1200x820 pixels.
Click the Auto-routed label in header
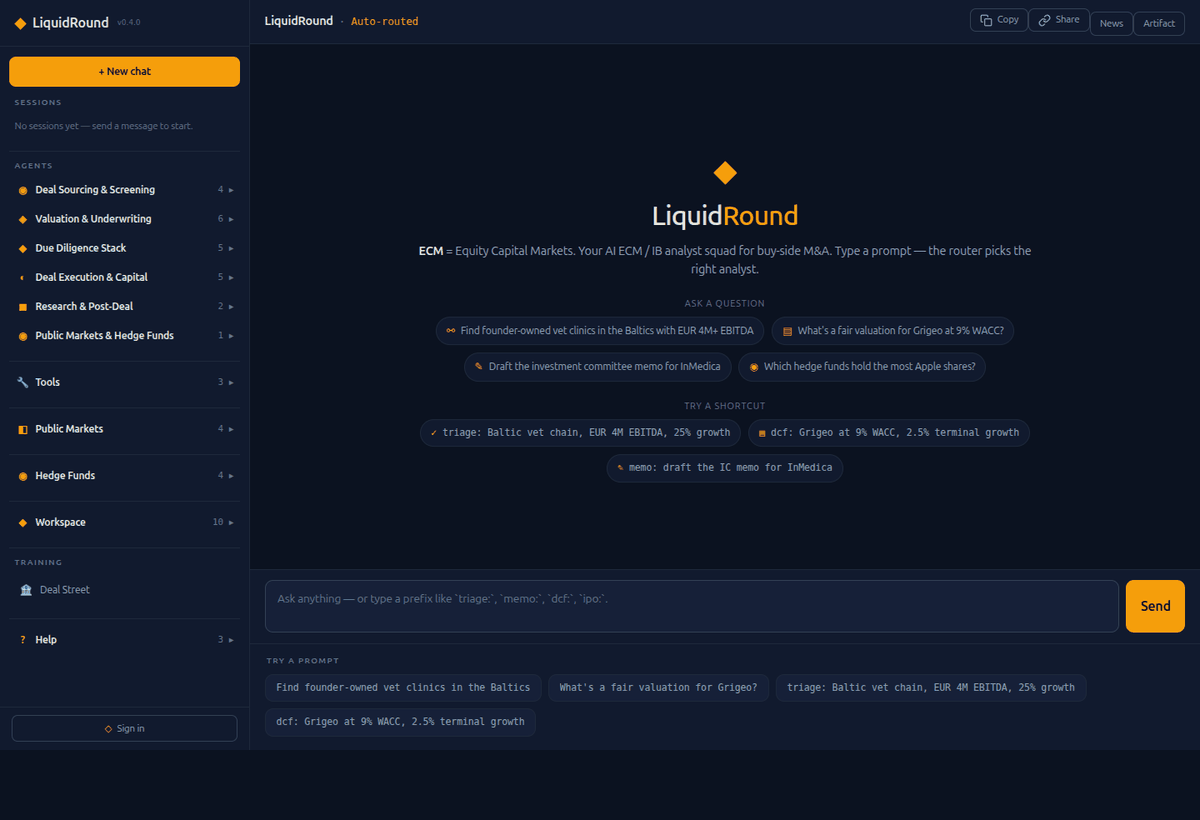385,21
